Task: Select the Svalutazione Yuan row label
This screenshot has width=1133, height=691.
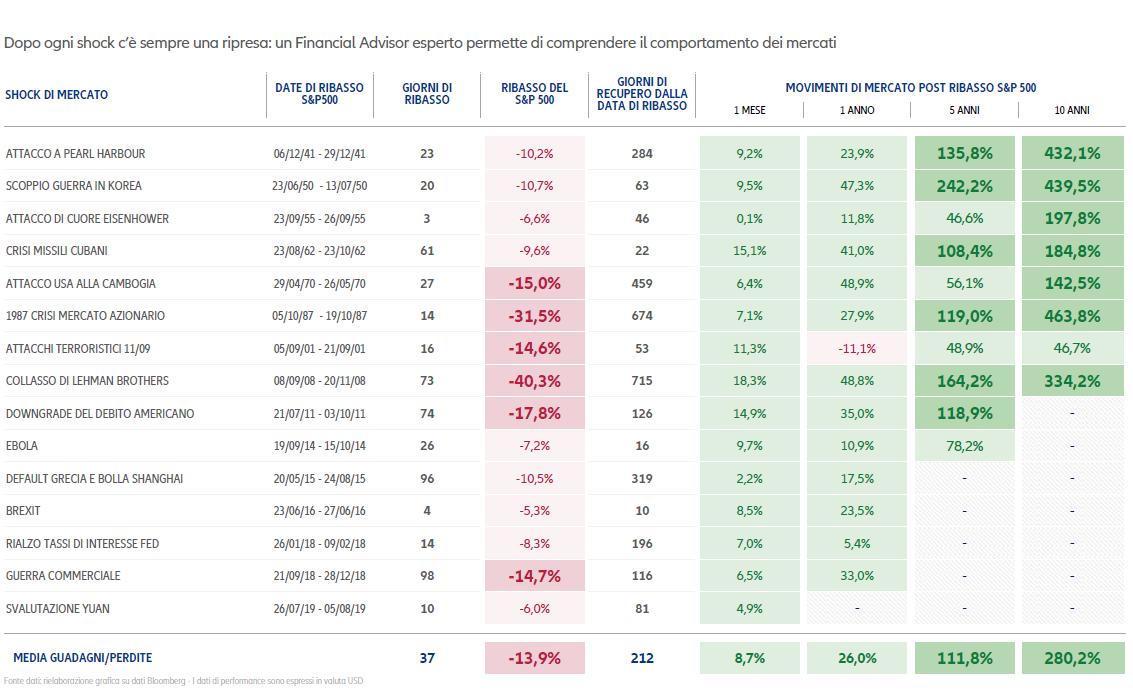Action: (58, 609)
